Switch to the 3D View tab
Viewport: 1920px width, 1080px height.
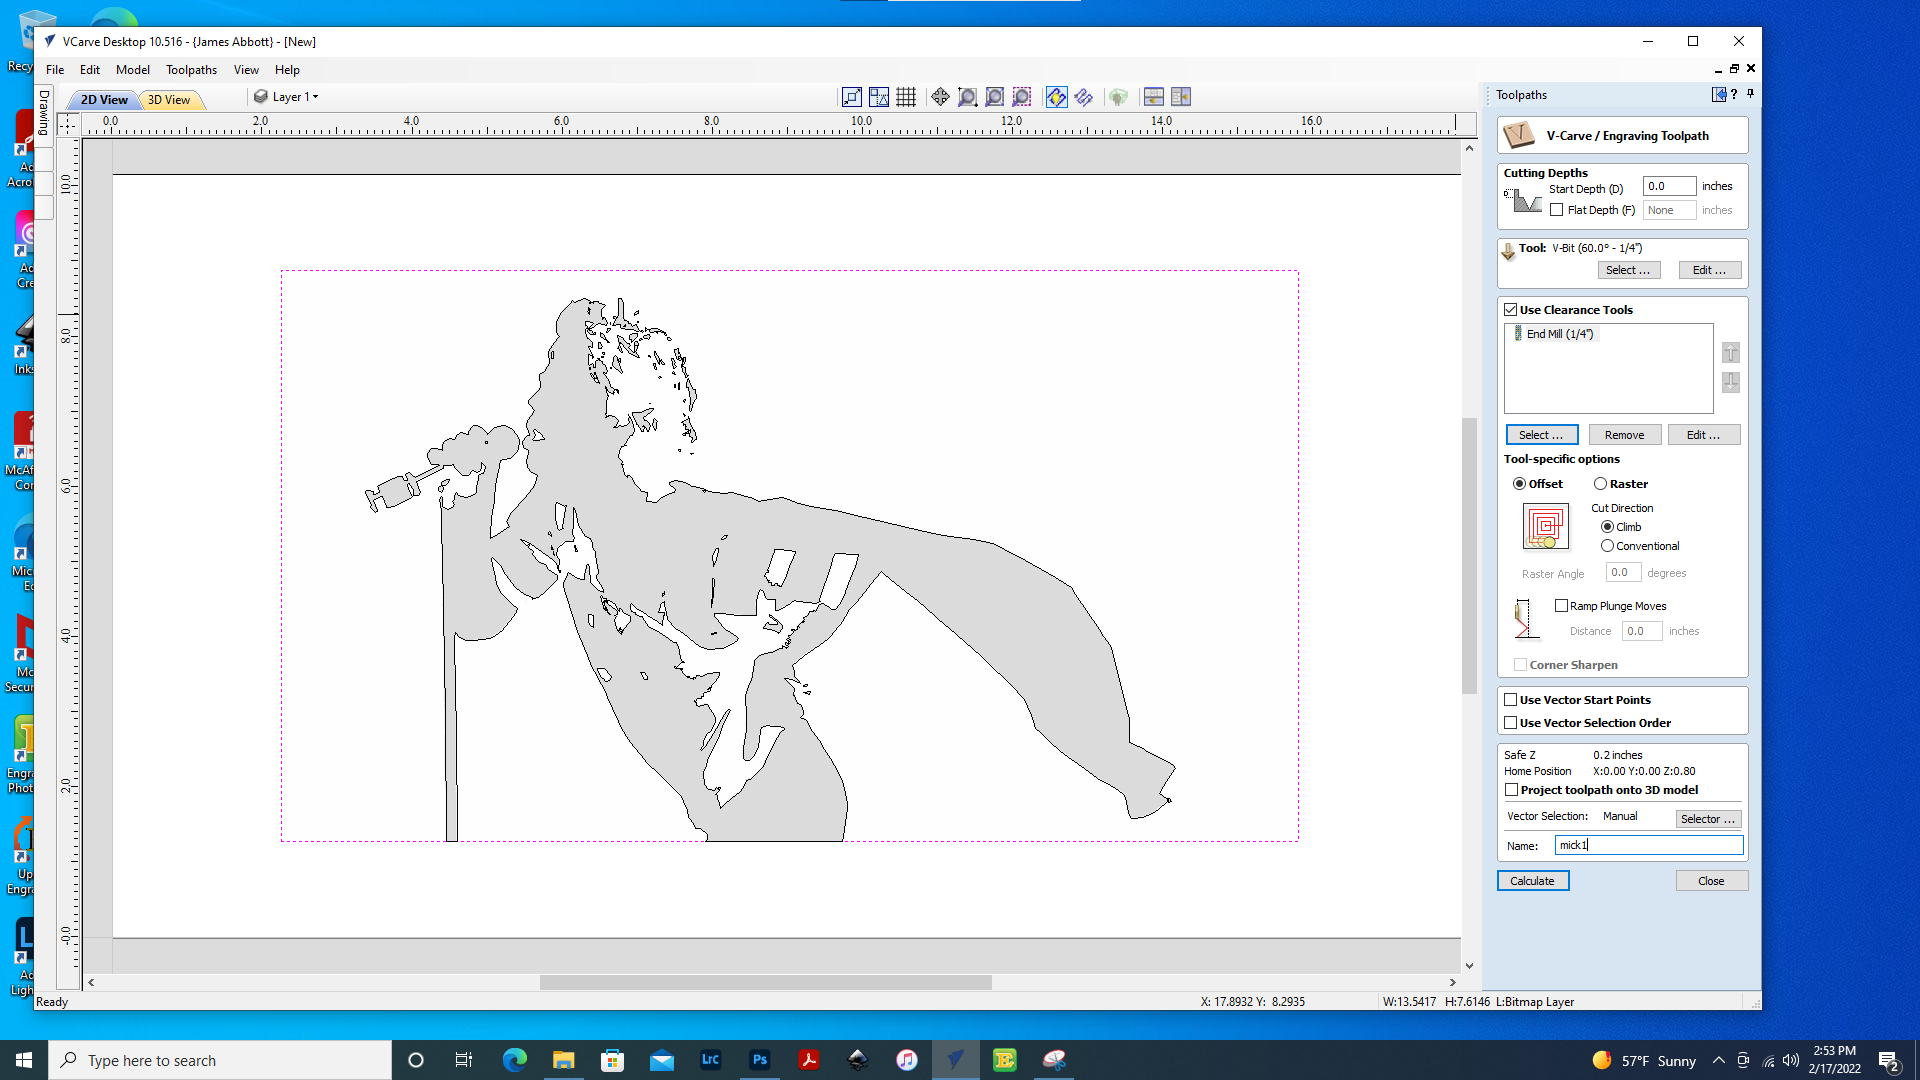click(169, 100)
